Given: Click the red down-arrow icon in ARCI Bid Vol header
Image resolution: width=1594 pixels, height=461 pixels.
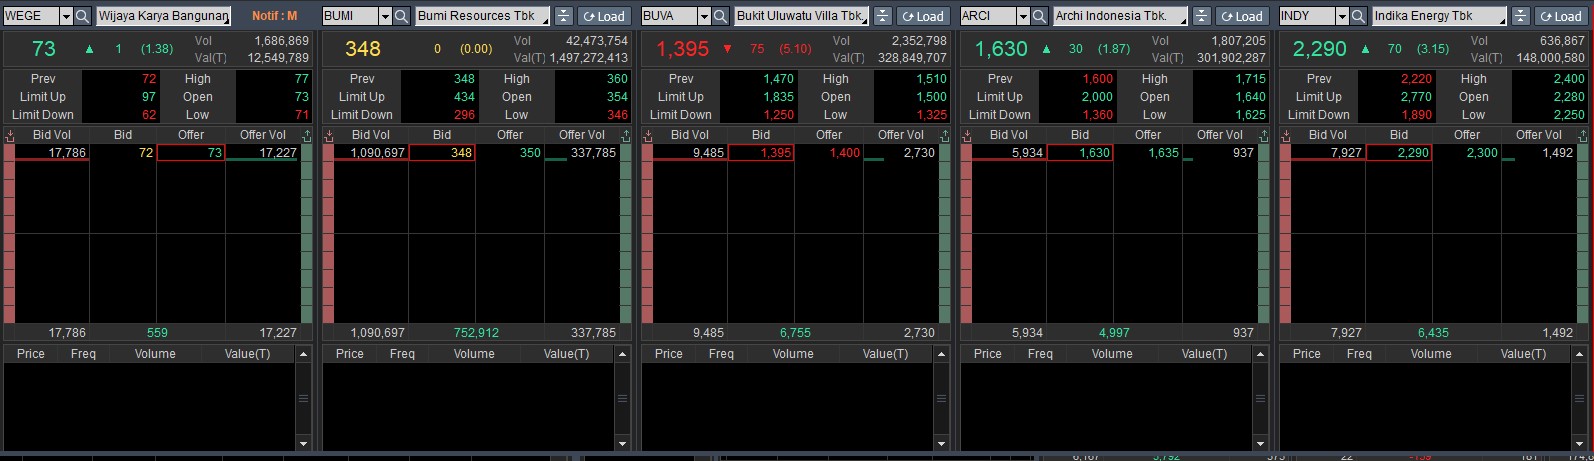Looking at the screenshot, I should click(966, 135).
